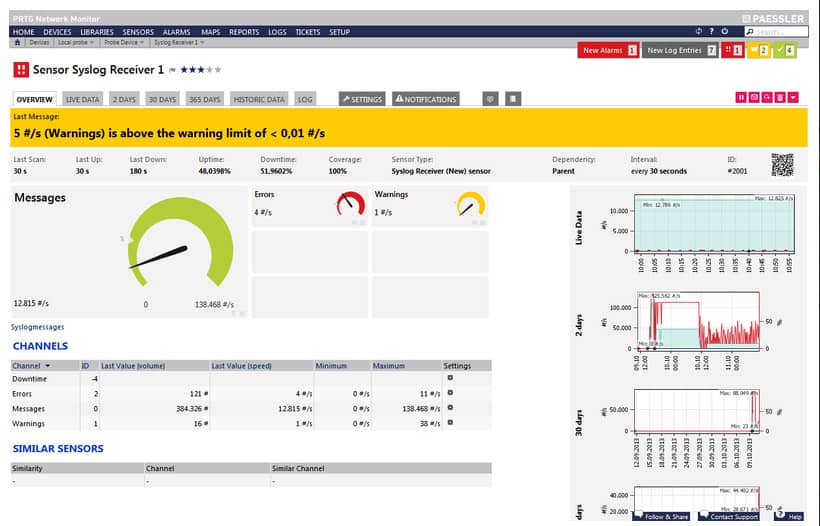Open the SETUP menu

[339, 32]
